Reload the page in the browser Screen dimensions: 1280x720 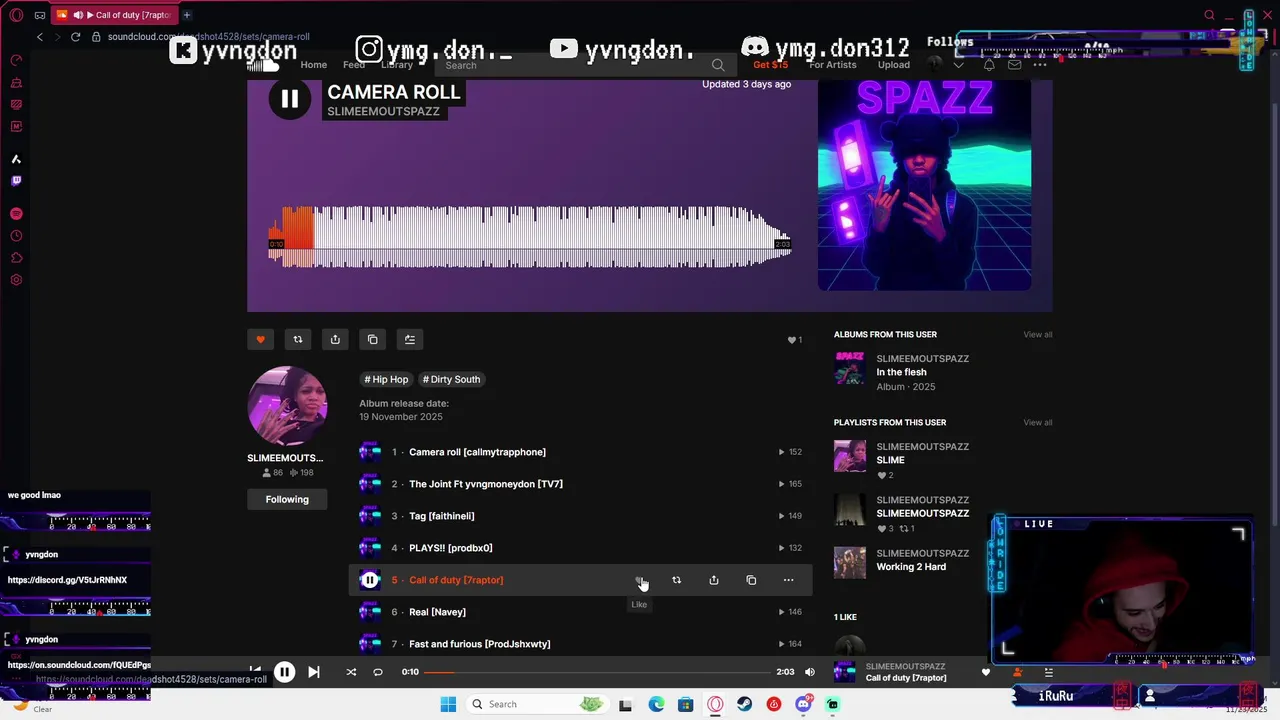[x=75, y=37]
